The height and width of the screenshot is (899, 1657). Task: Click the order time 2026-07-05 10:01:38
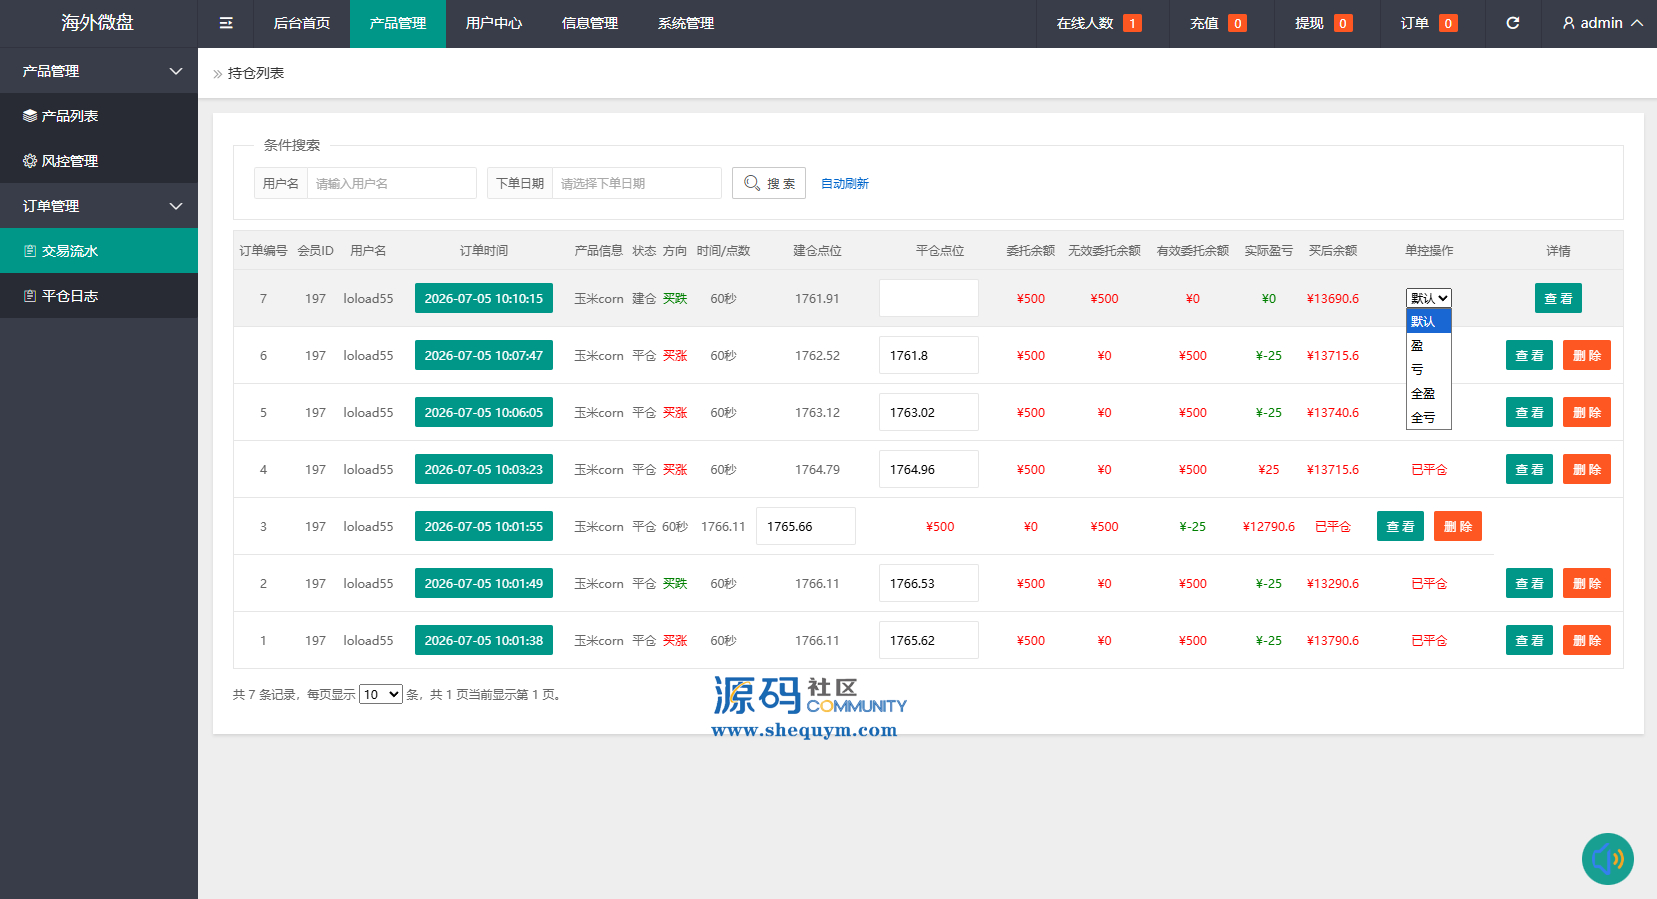tap(484, 640)
